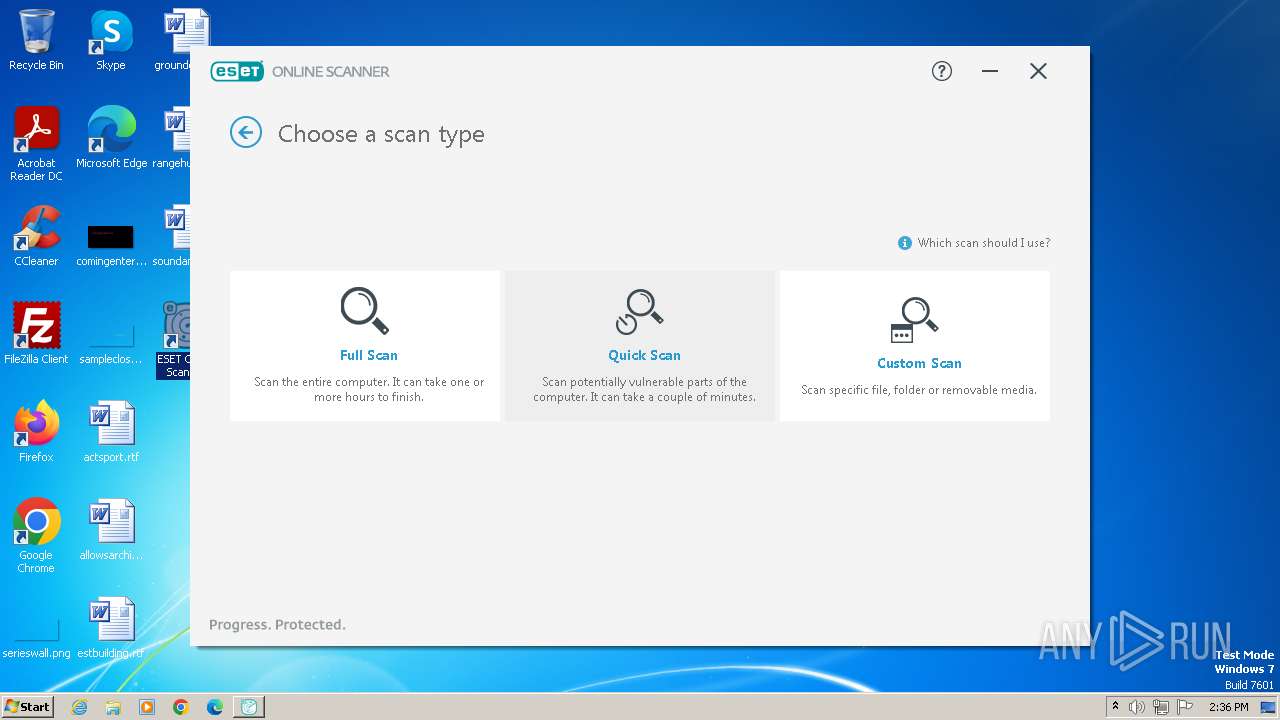Select actsport.rtf desktop file
The width and height of the screenshot is (1280, 720).
point(111,432)
